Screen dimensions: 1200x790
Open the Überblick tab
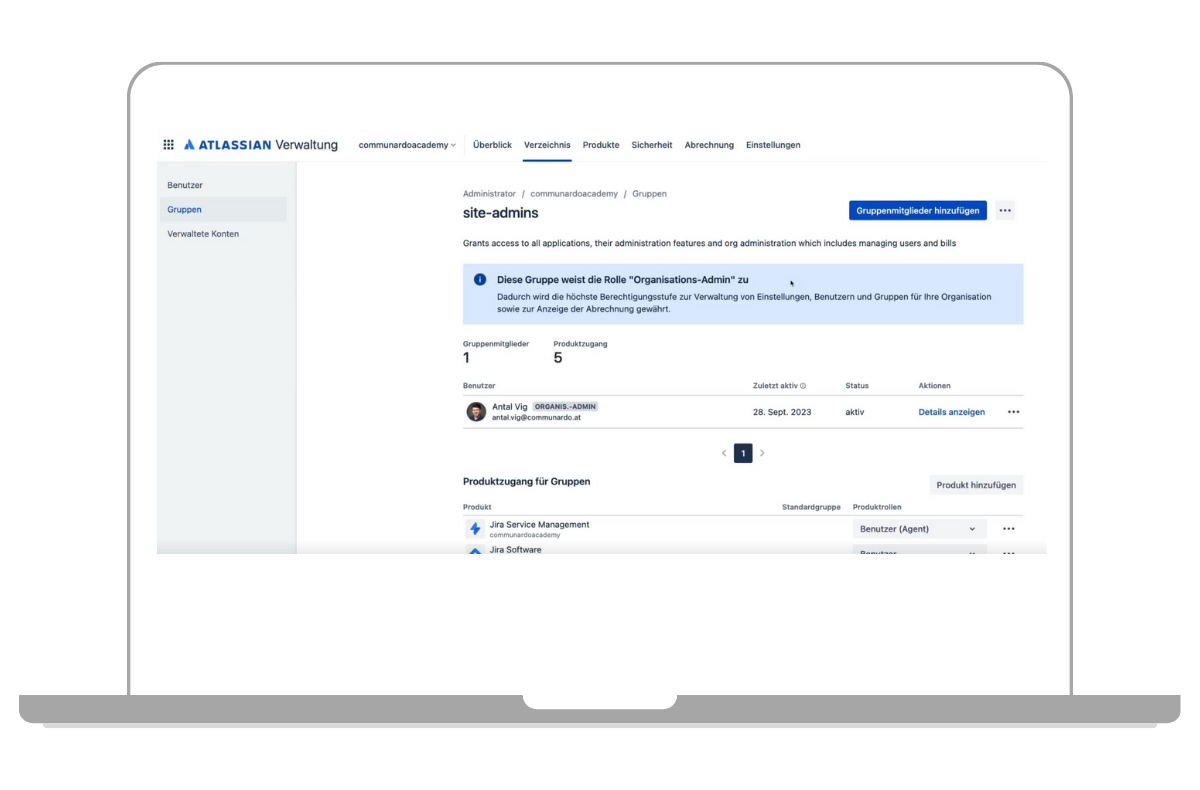pyautogui.click(x=492, y=145)
